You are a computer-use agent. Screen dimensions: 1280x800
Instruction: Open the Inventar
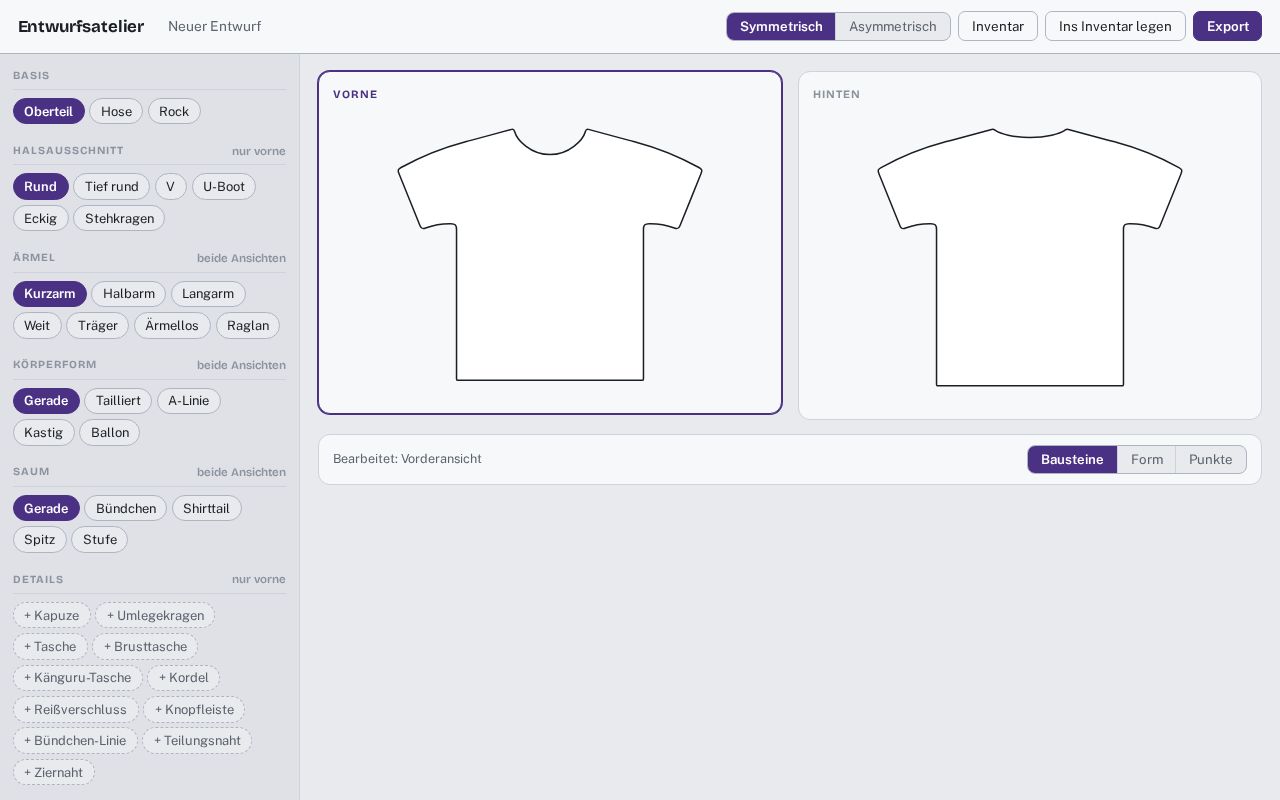click(x=998, y=26)
